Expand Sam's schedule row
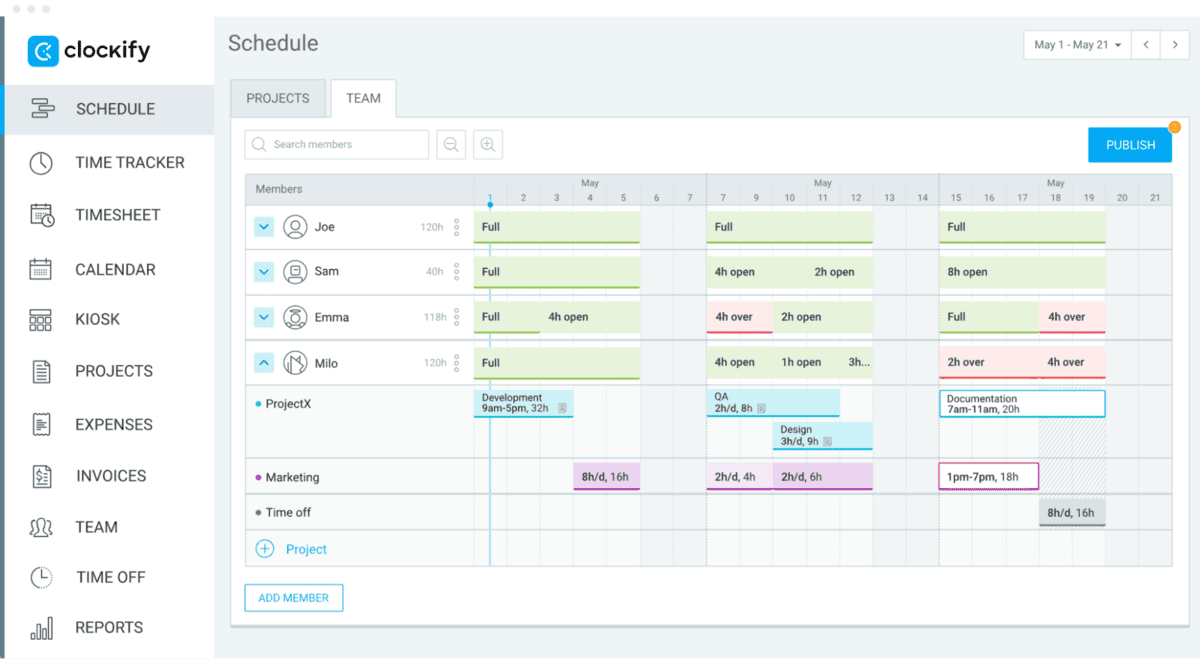Screen dimensions: 1200x659 click(x=264, y=271)
